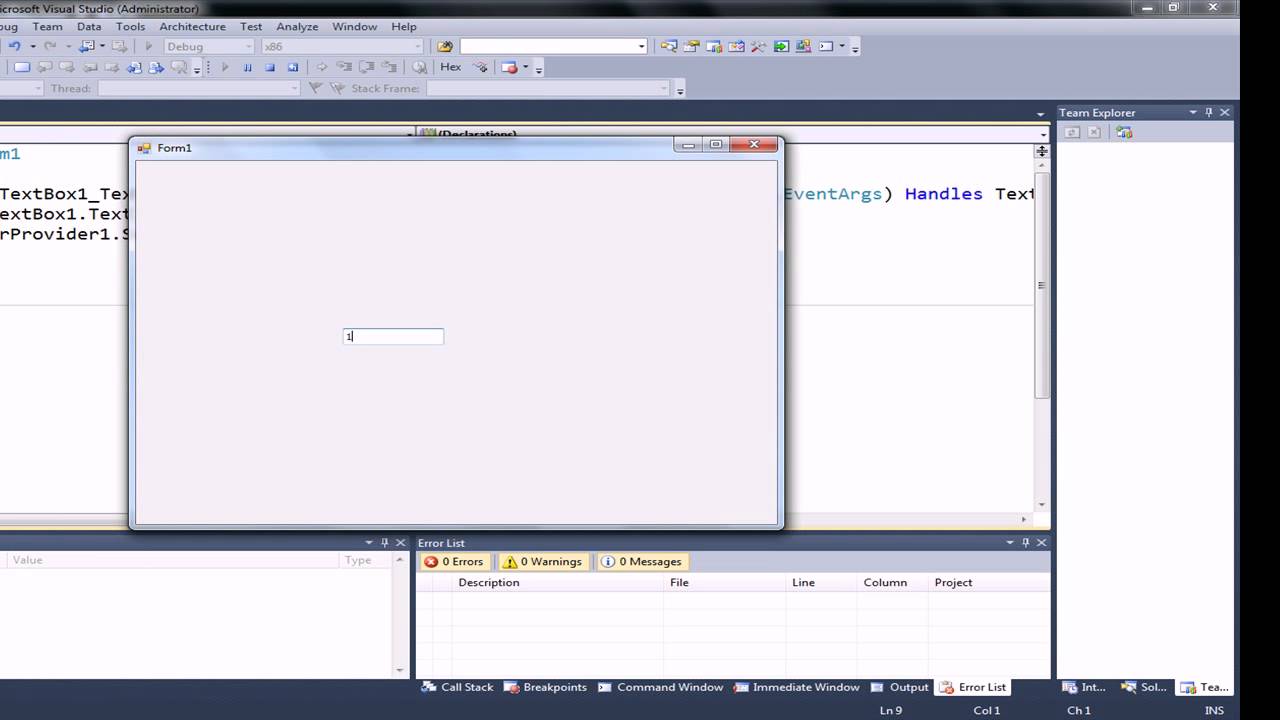Click the Step Into icon
The image size is (1280, 720).
(344, 68)
